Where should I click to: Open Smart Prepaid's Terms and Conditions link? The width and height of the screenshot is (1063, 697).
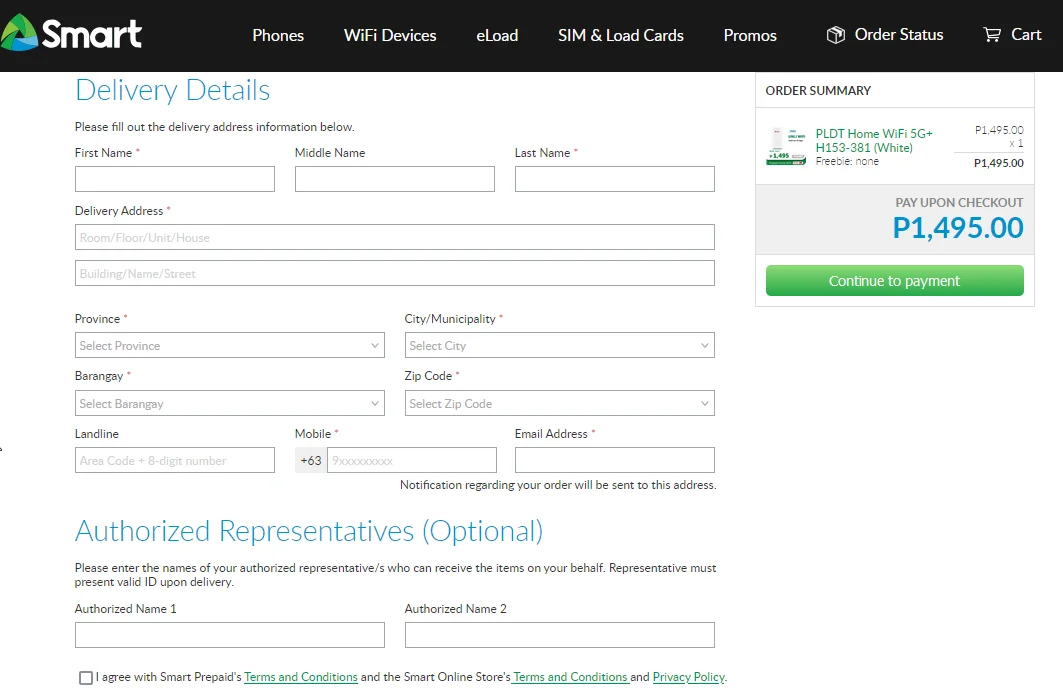[300, 677]
